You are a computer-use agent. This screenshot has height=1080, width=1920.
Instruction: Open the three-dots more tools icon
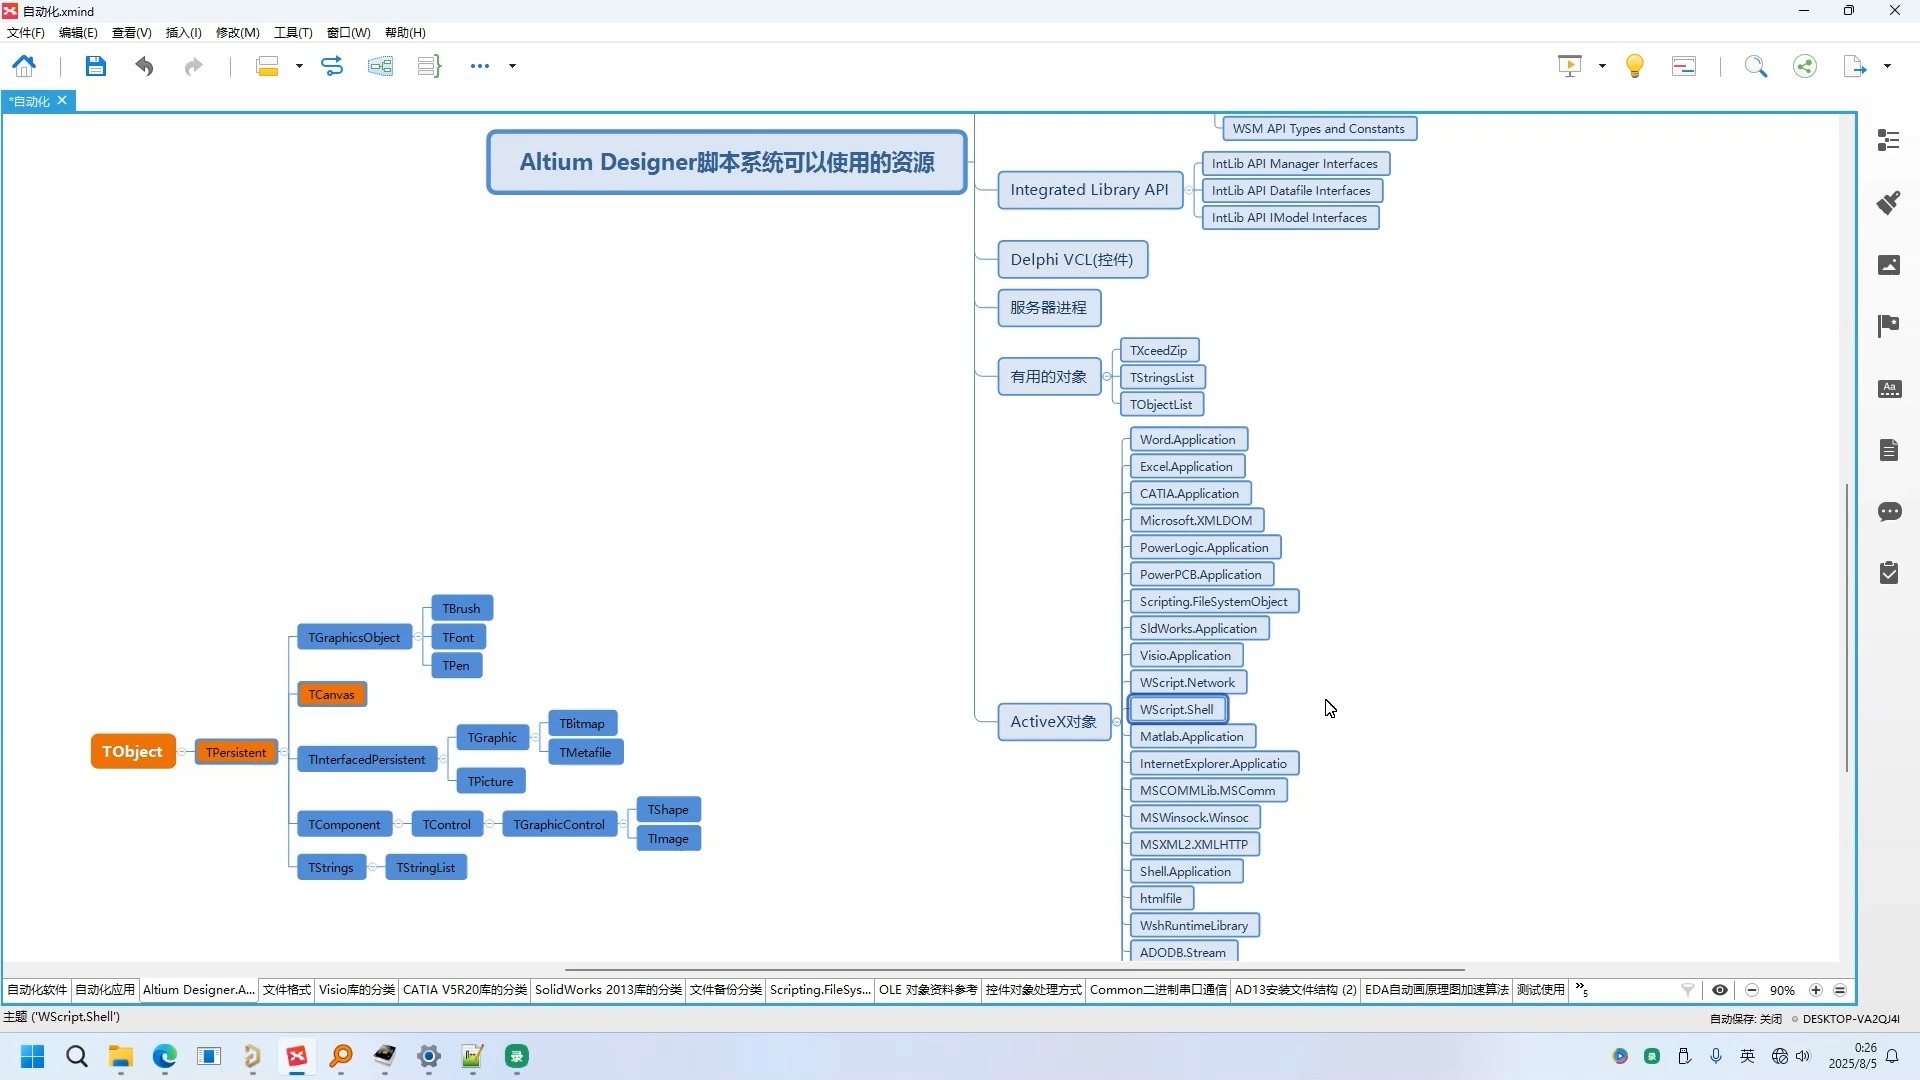[x=480, y=66]
